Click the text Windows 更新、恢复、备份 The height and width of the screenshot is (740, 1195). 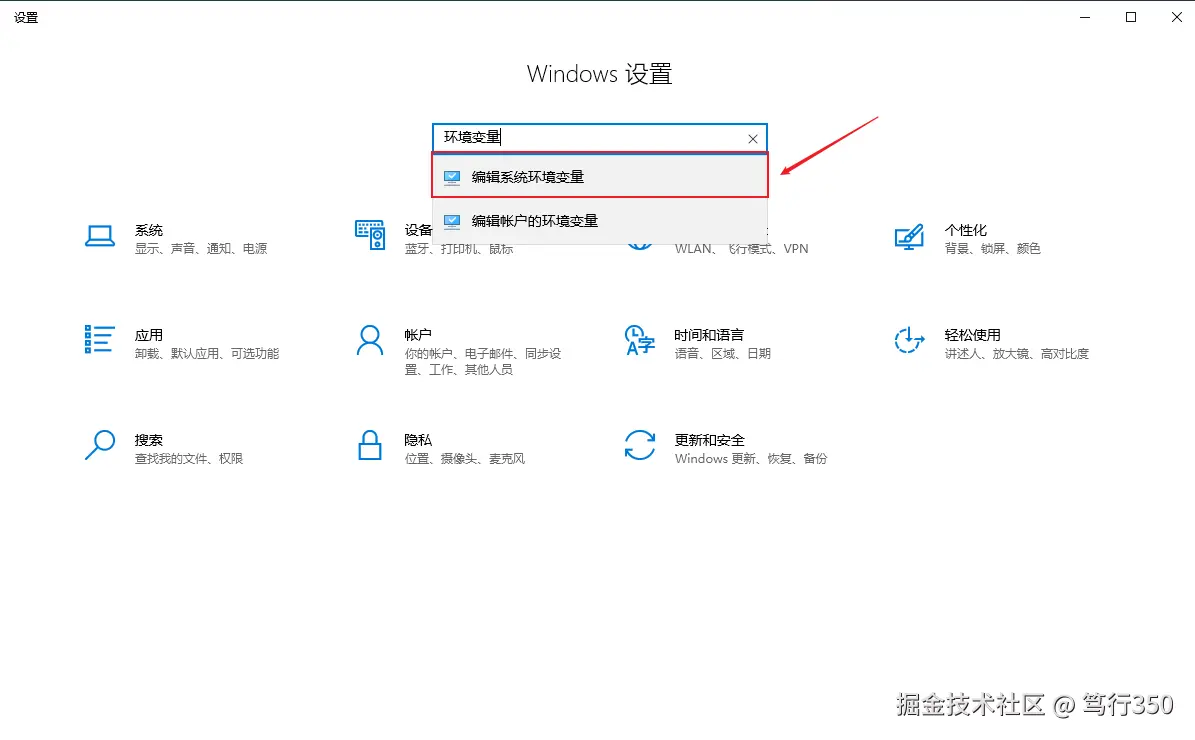(751, 459)
